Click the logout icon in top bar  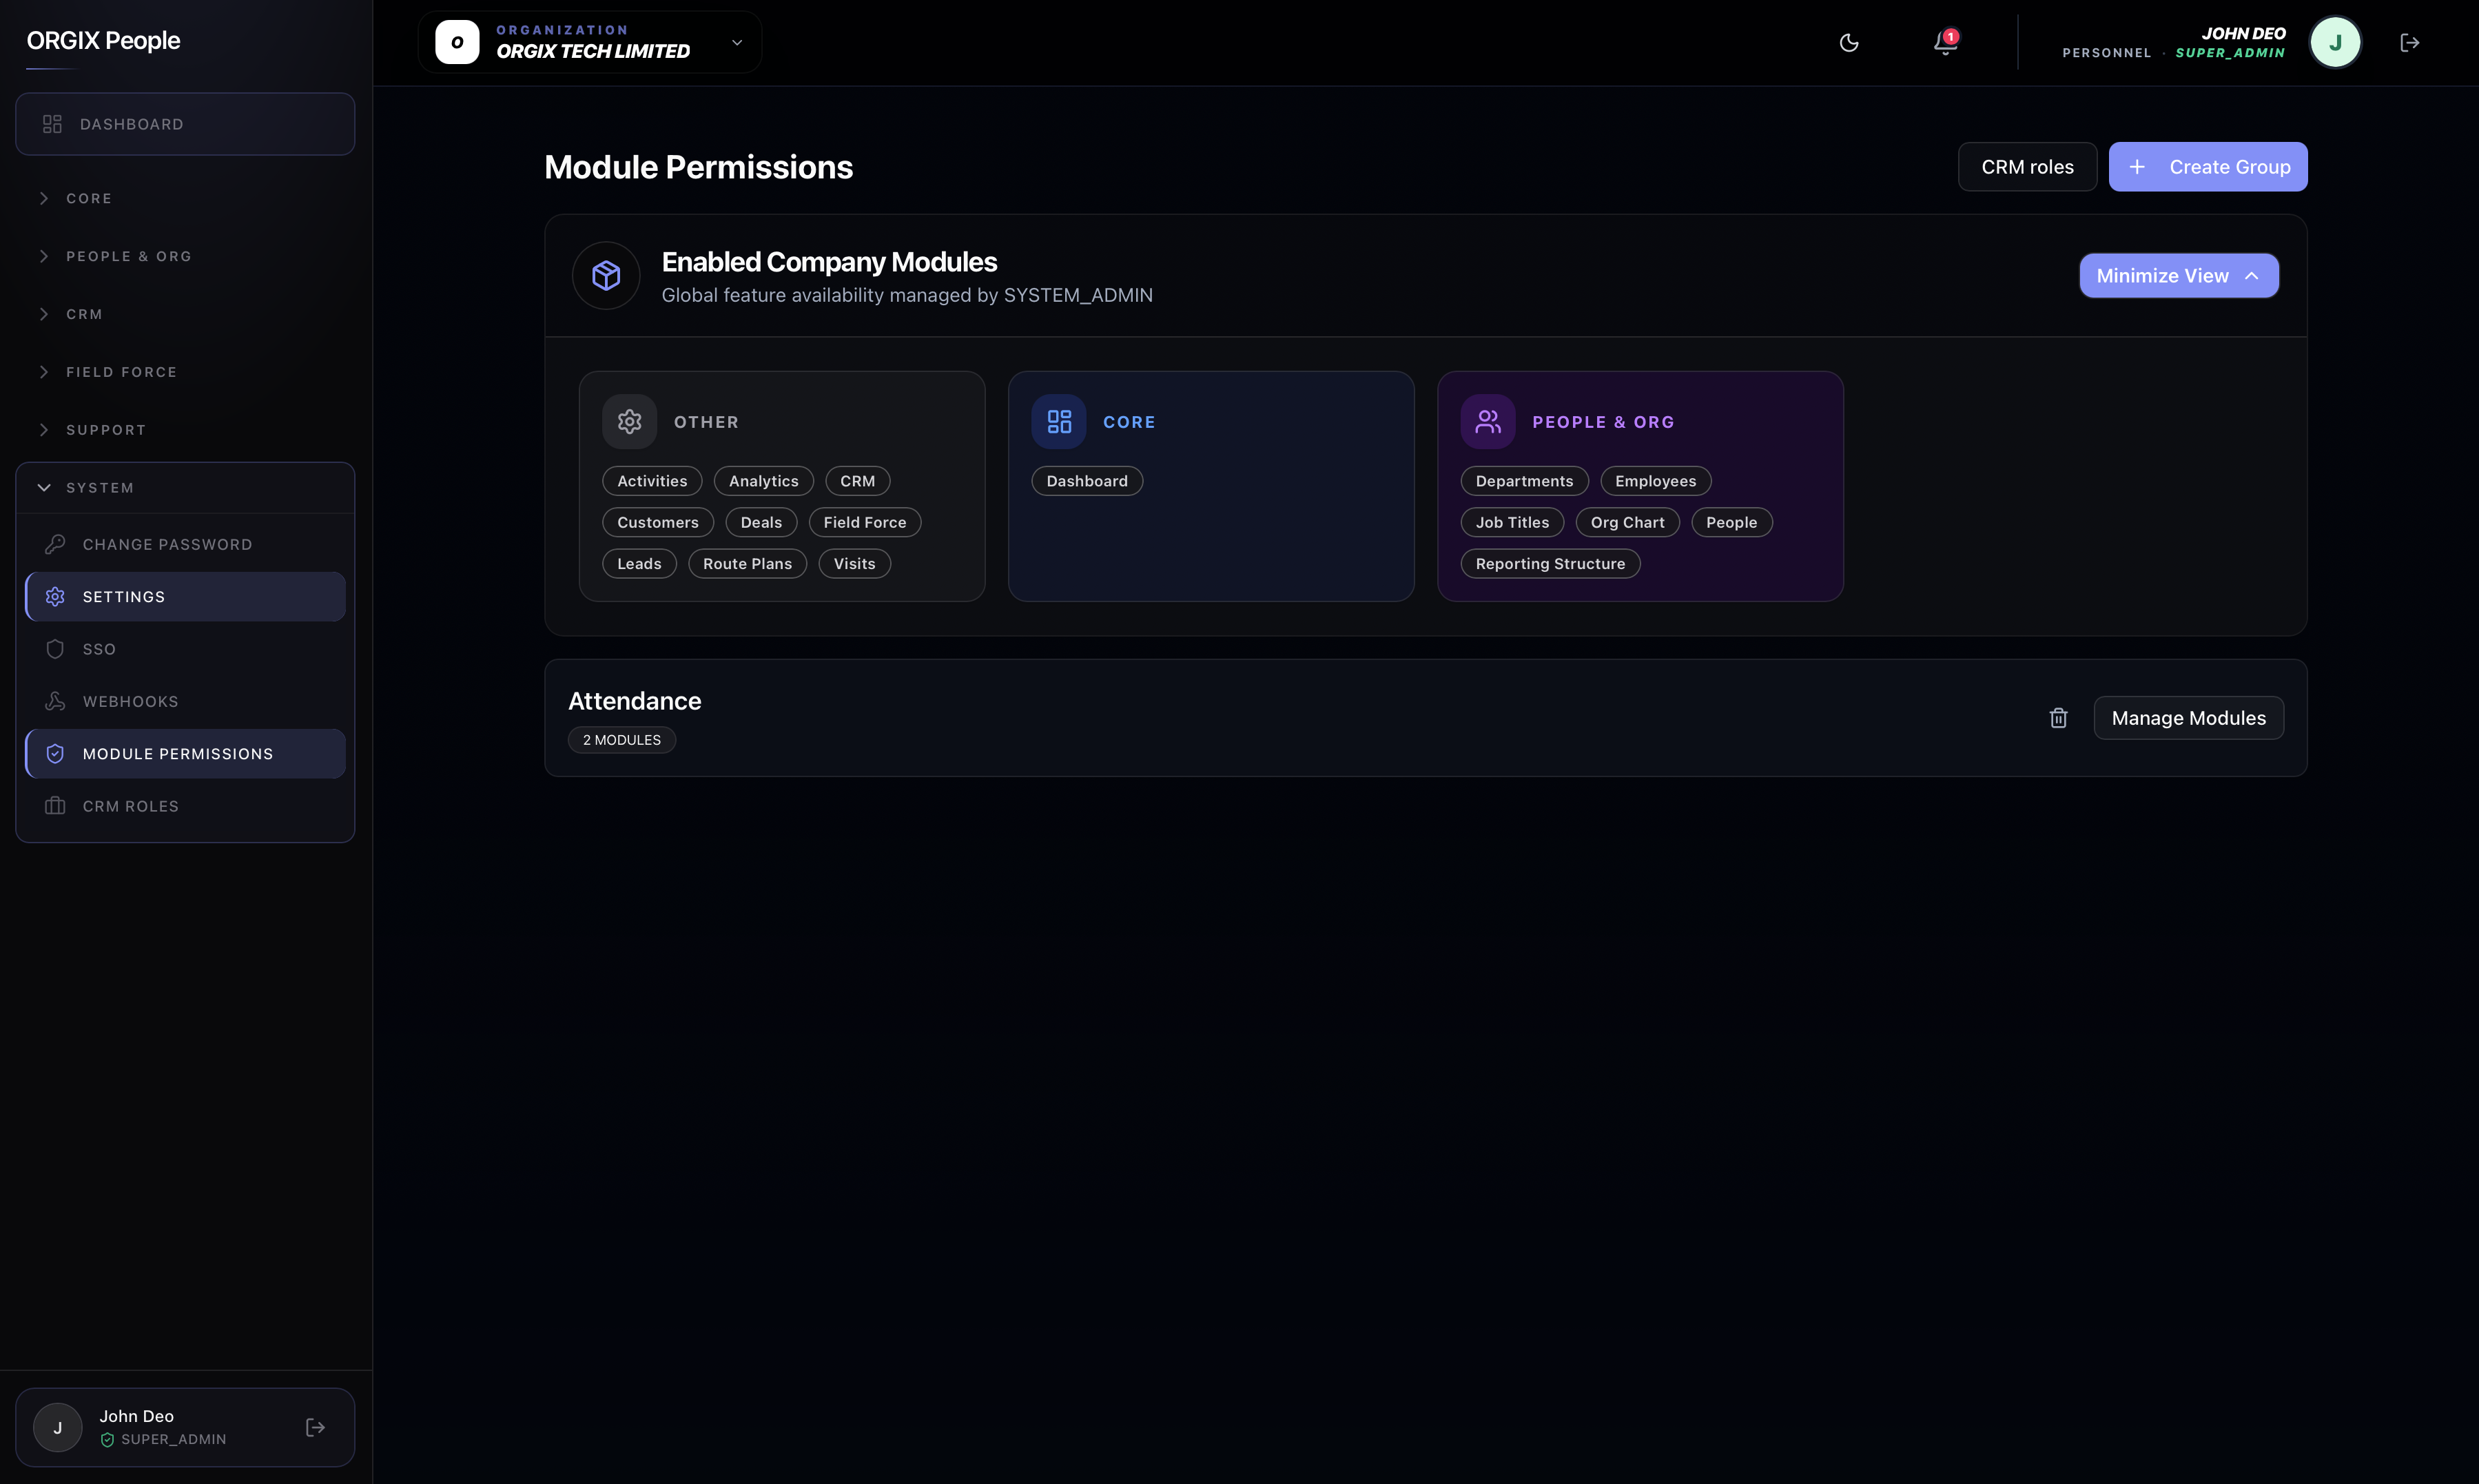[2410, 43]
